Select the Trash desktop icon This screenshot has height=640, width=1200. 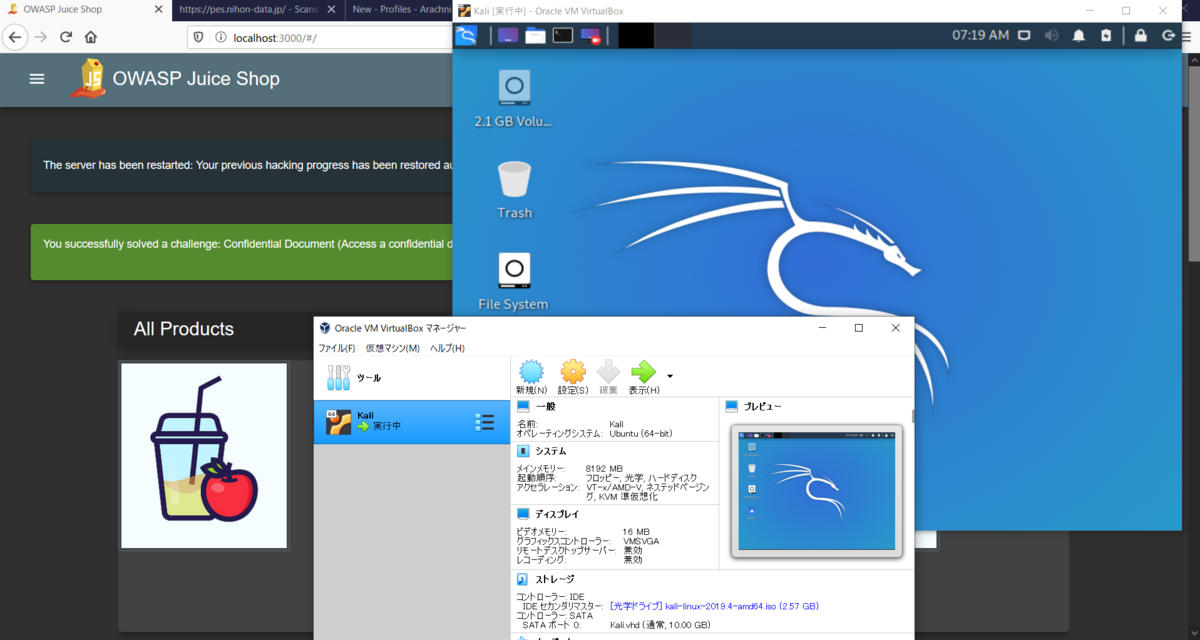(x=514, y=189)
